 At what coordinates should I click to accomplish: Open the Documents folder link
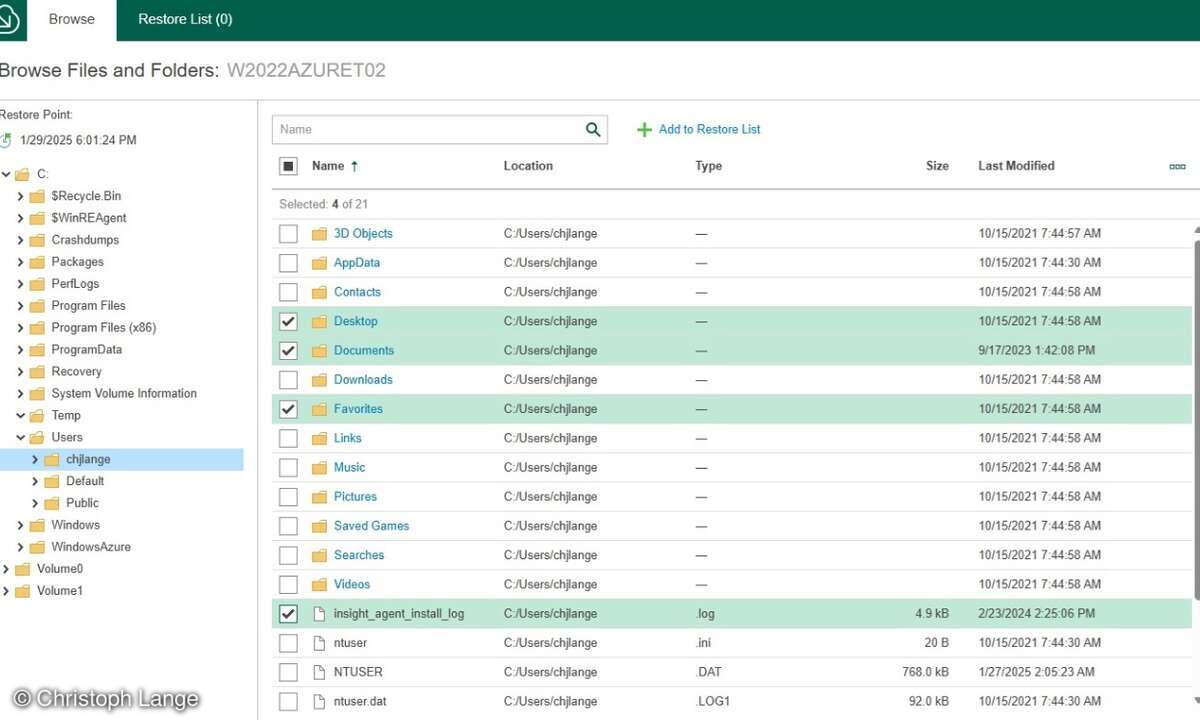coord(363,351)
